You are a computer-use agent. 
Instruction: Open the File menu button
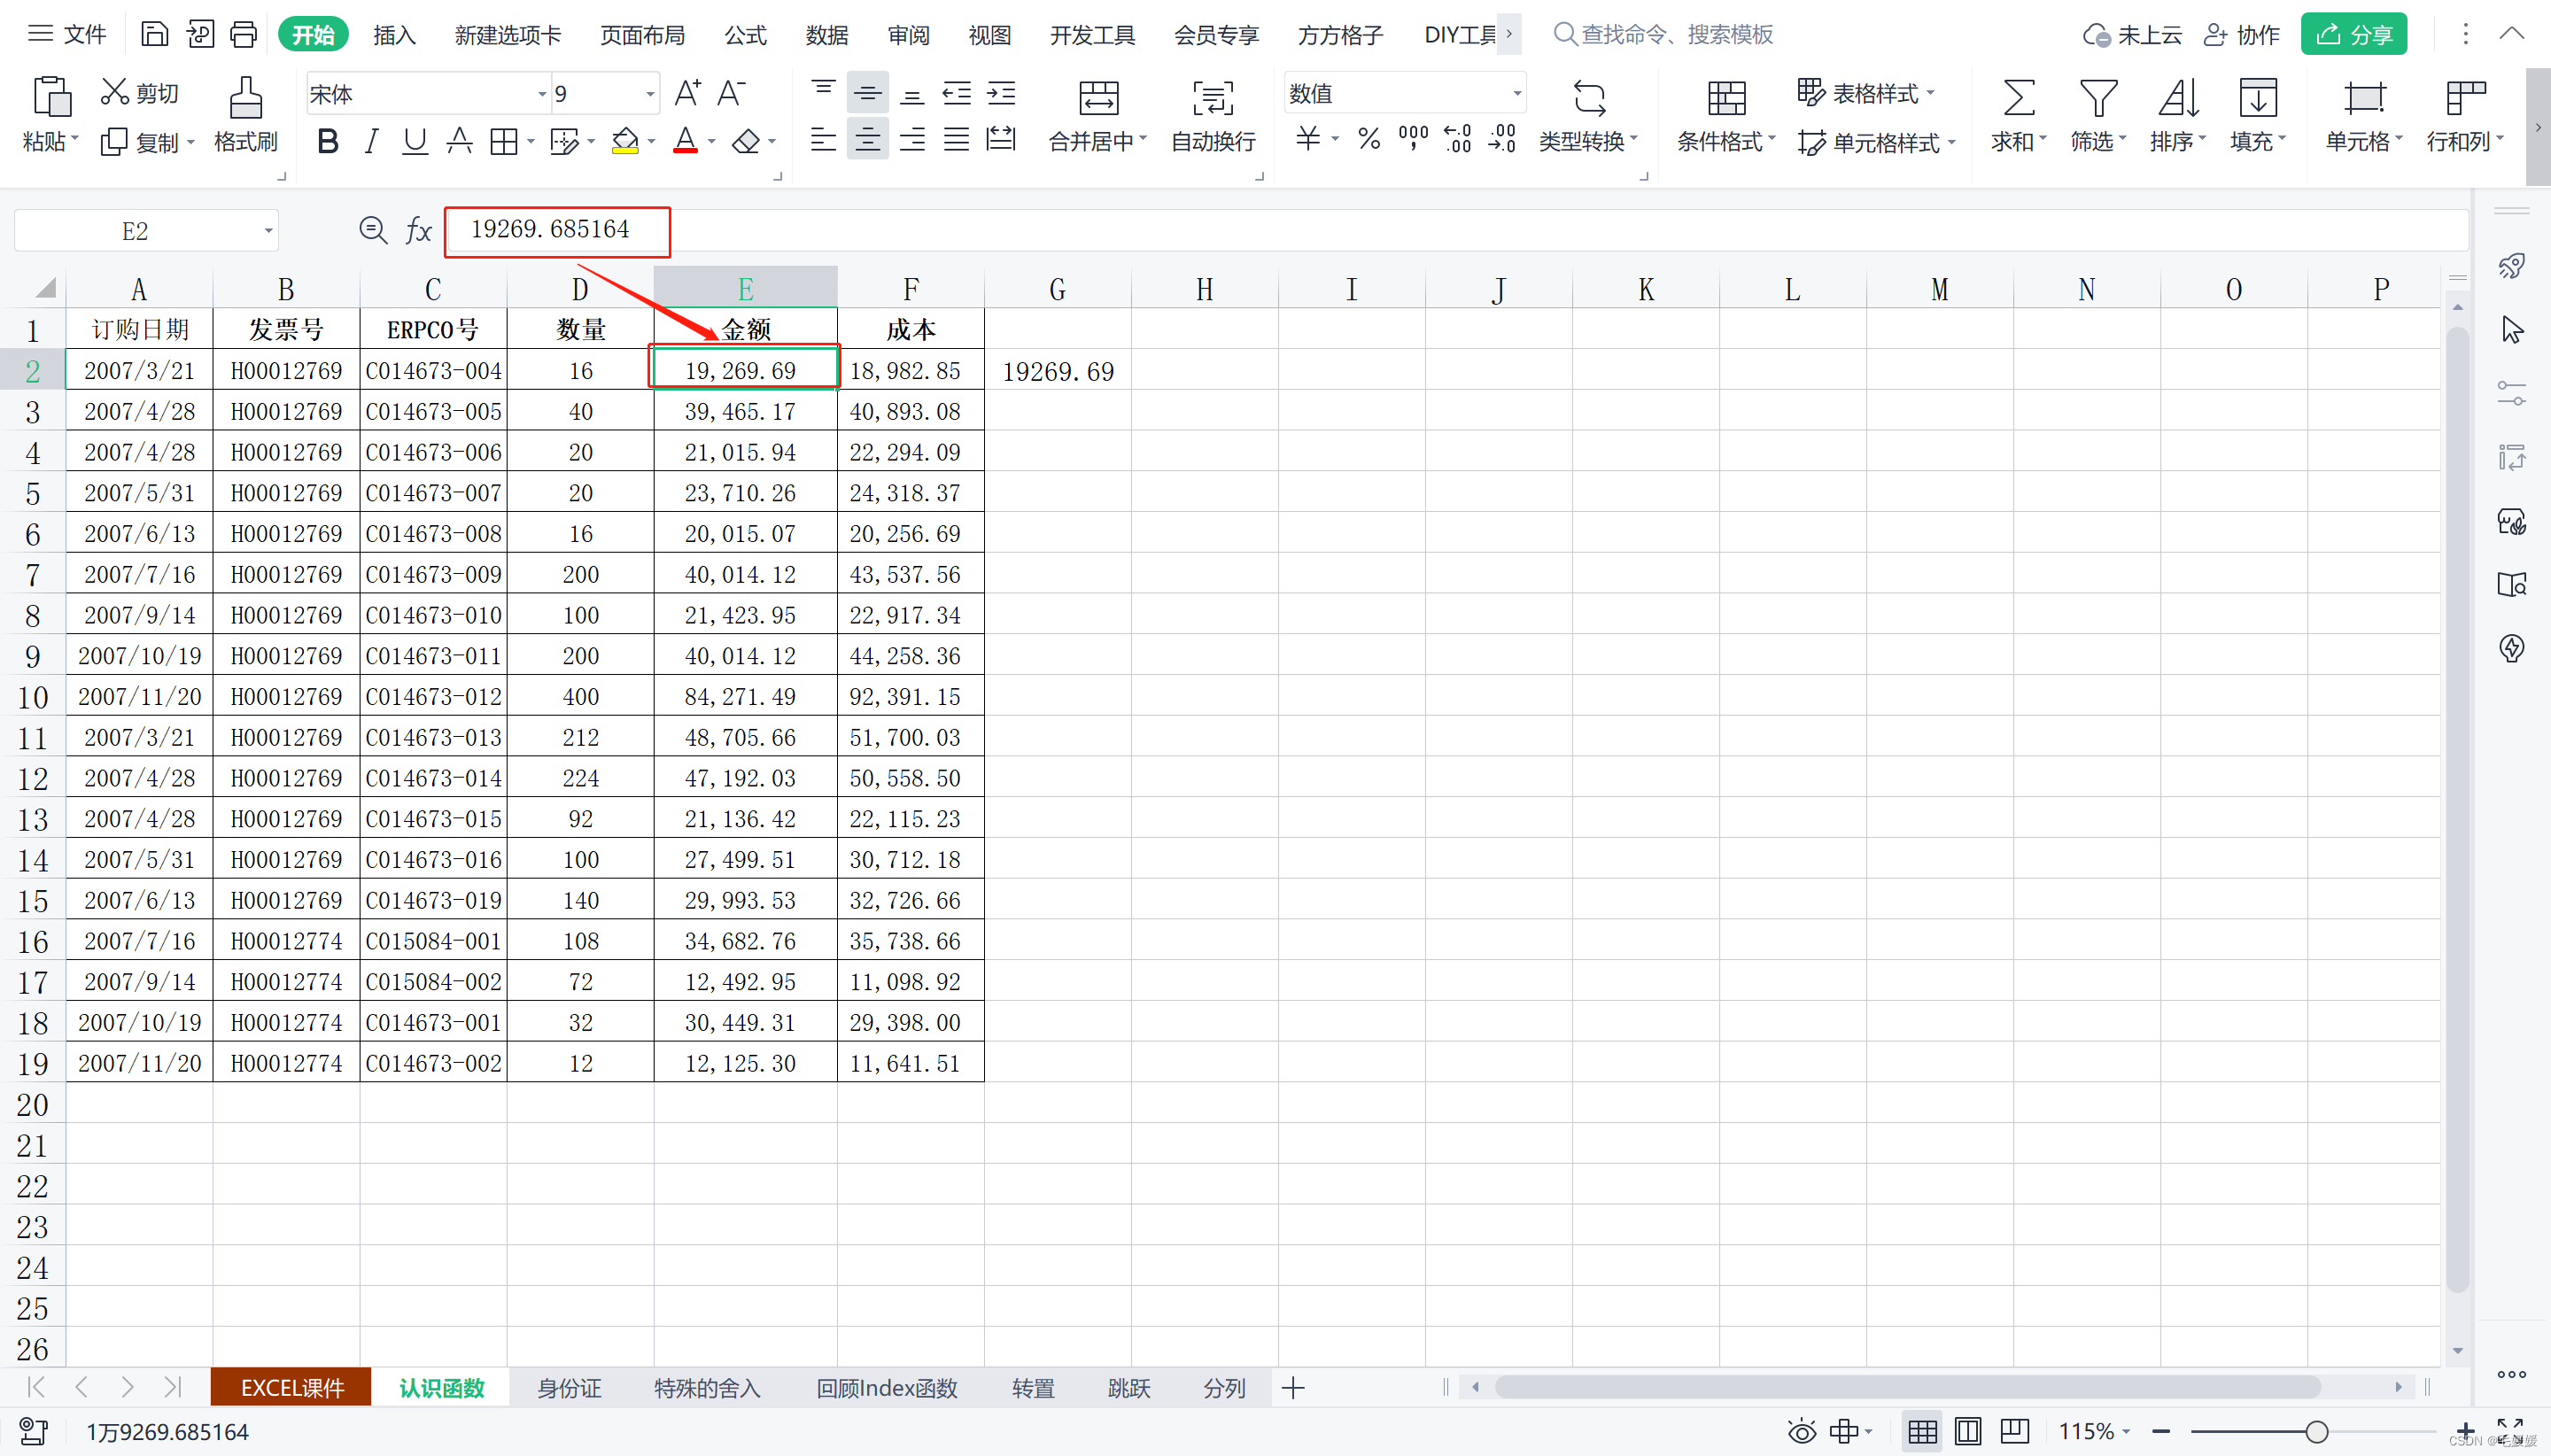tap(67, 34)
